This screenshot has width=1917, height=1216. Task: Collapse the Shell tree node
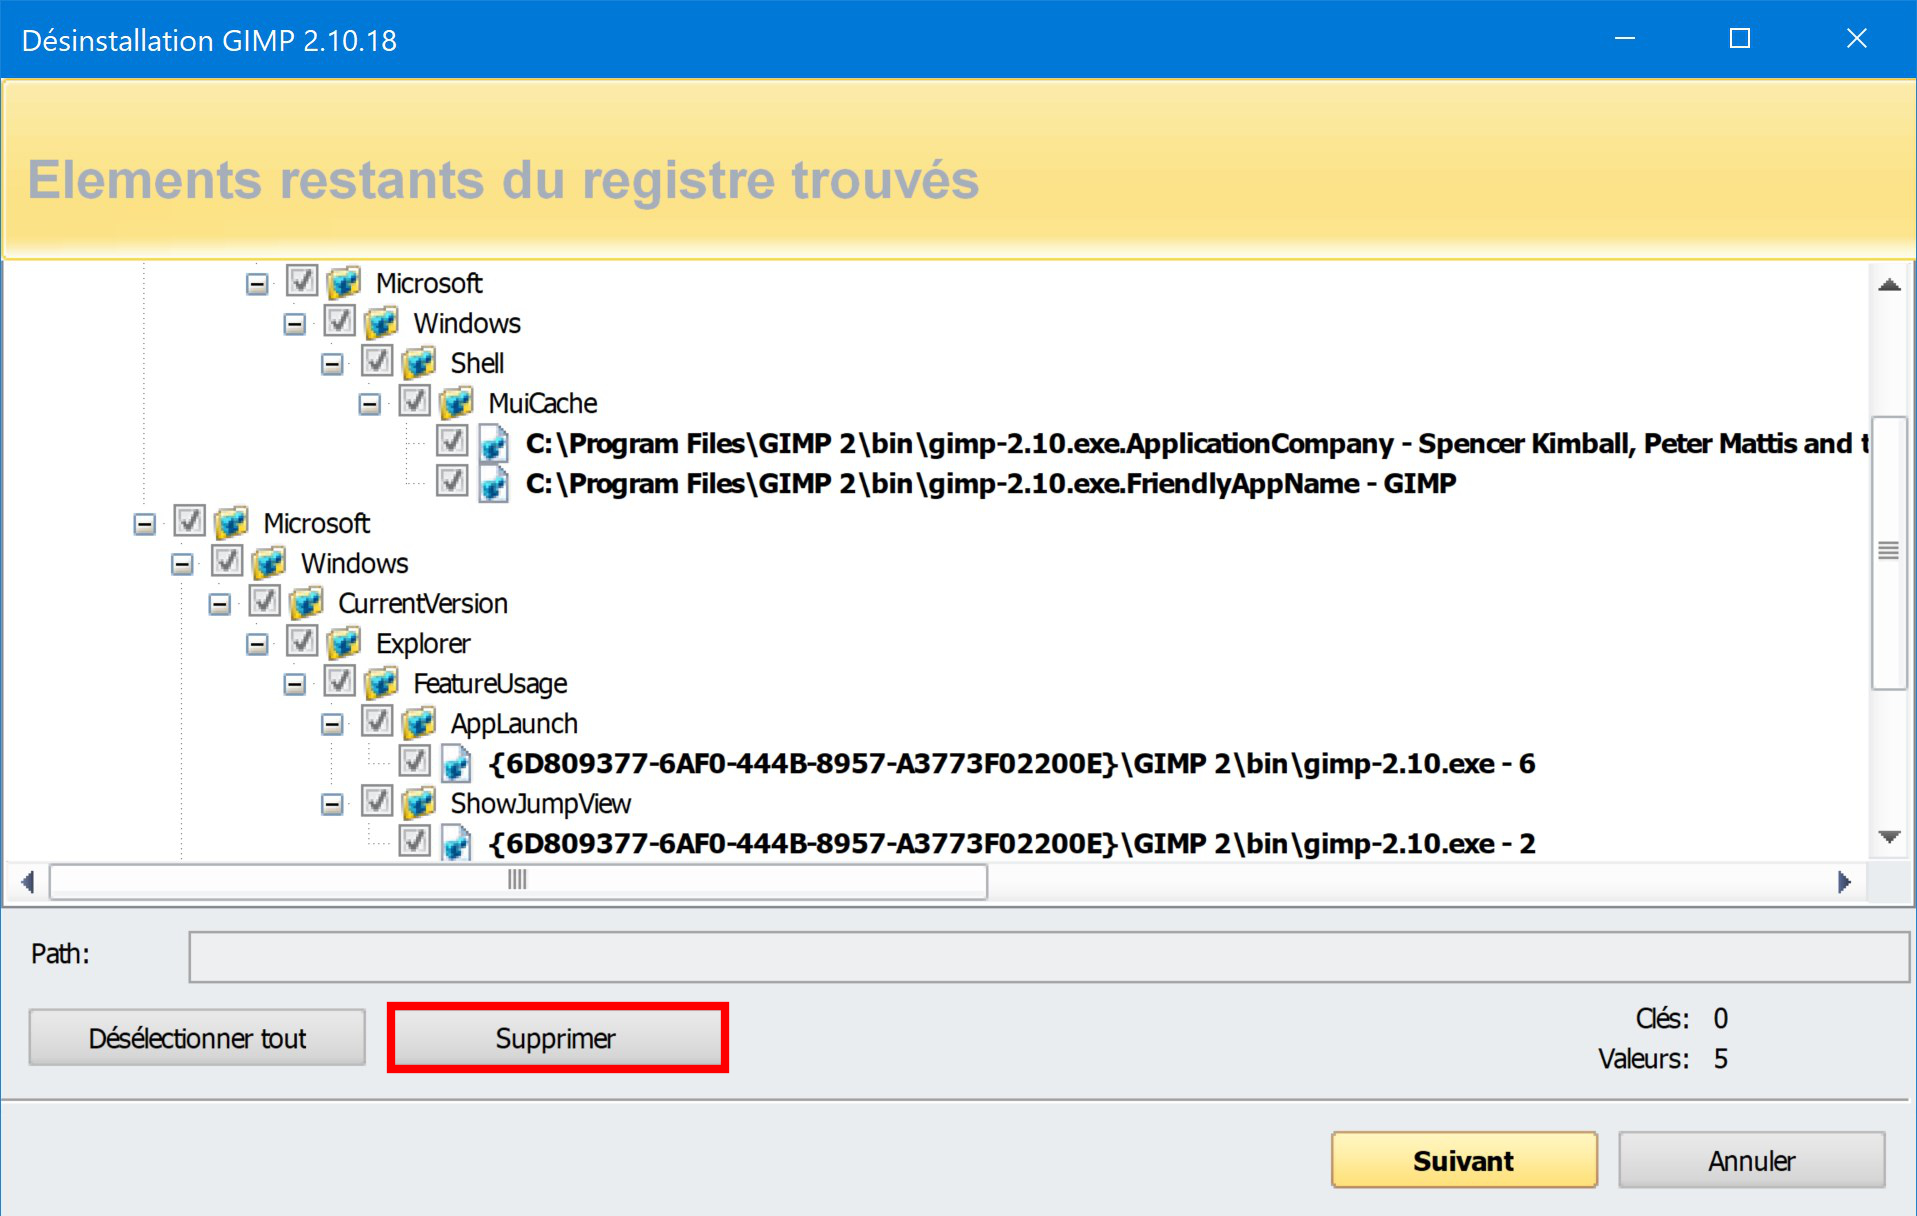point(332,364)
